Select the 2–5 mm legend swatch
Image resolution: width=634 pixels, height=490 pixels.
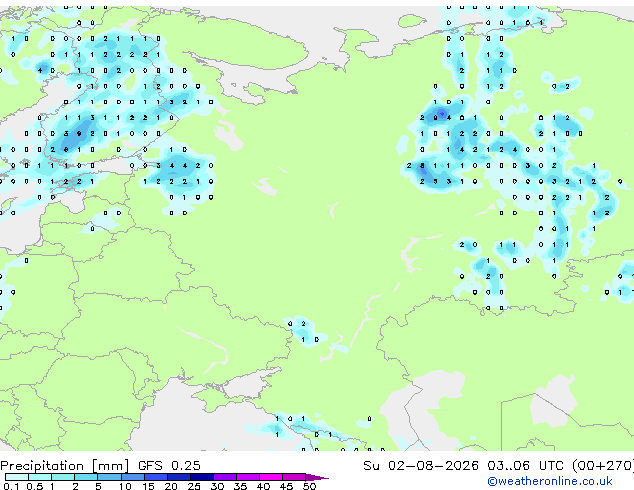(x=86, y=477)
